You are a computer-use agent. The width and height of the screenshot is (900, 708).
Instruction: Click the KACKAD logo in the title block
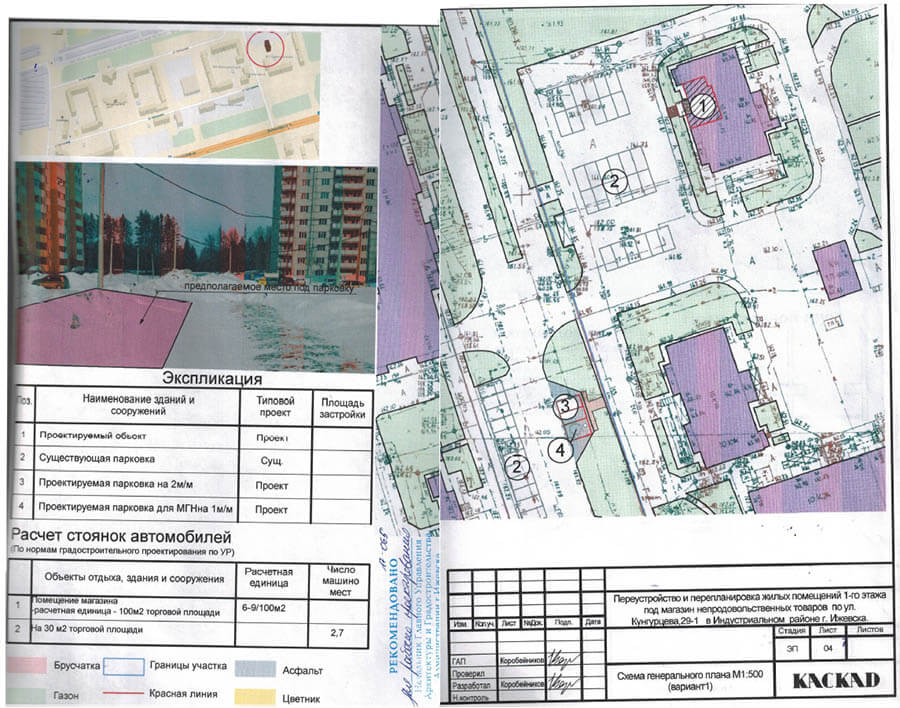click(836, 680)
